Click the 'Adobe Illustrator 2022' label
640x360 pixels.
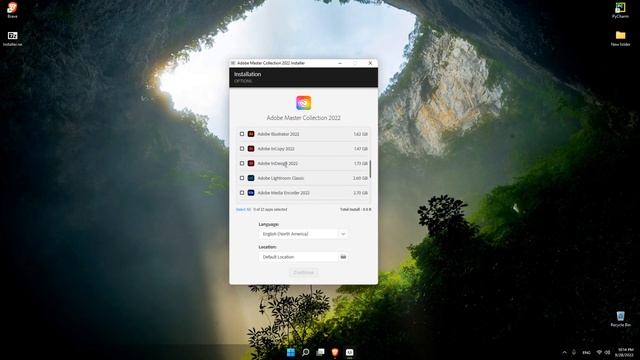tap(278, 134)
